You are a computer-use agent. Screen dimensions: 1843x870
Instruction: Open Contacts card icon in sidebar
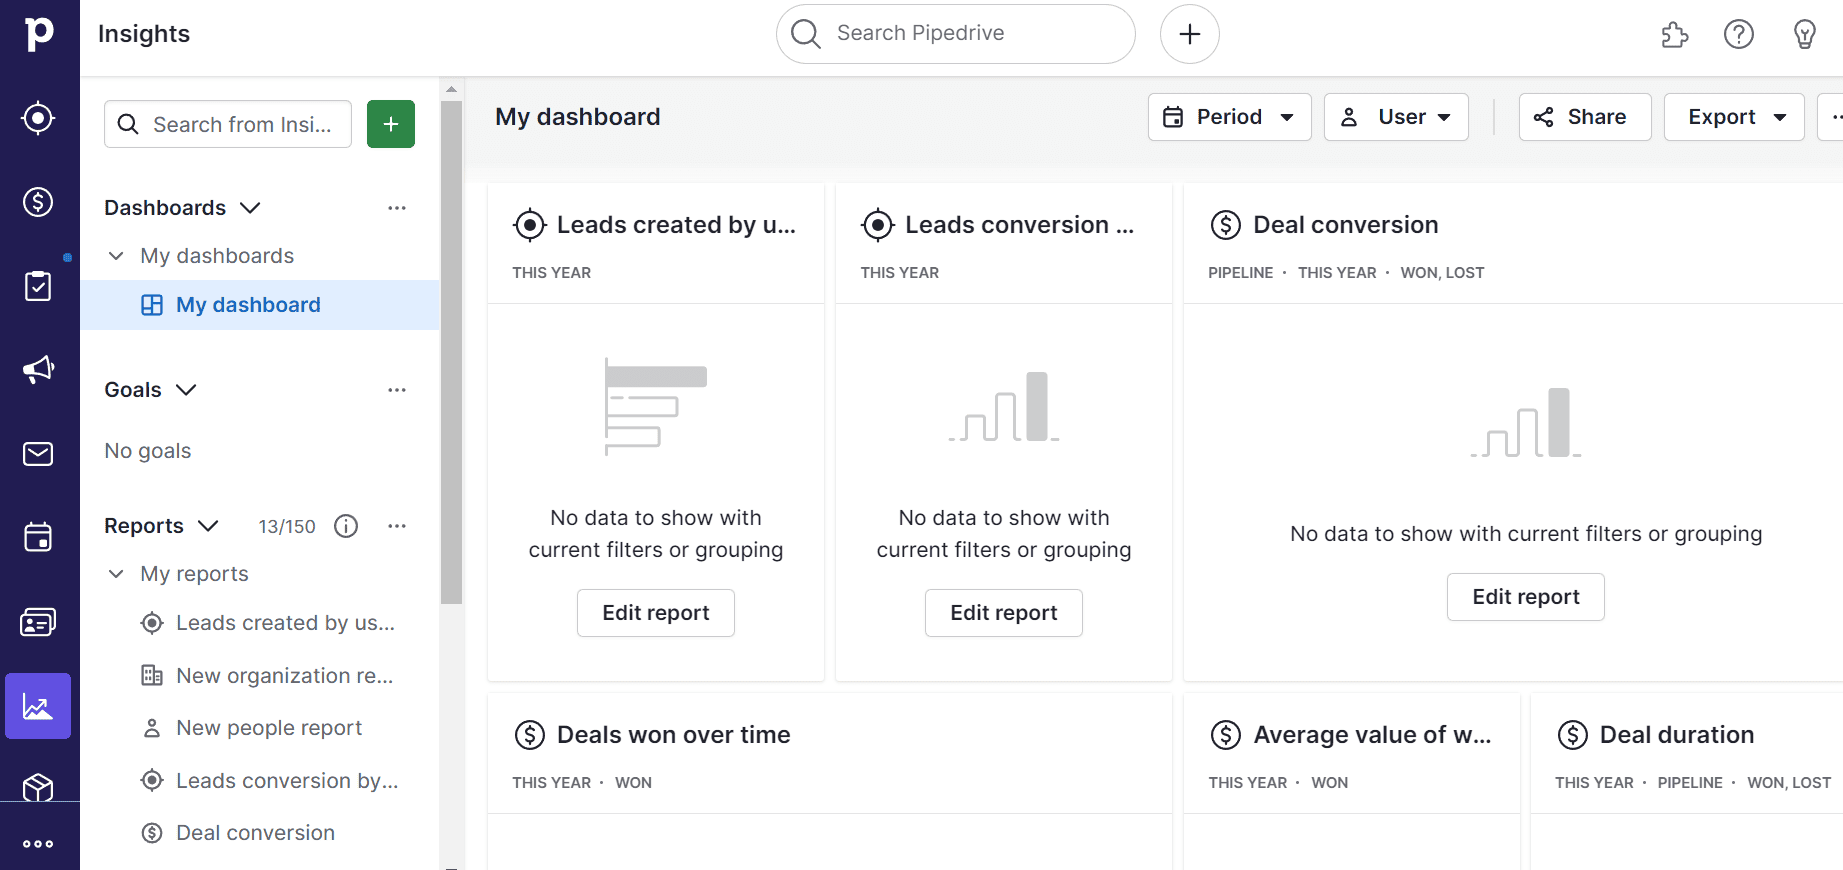point(38,622)
